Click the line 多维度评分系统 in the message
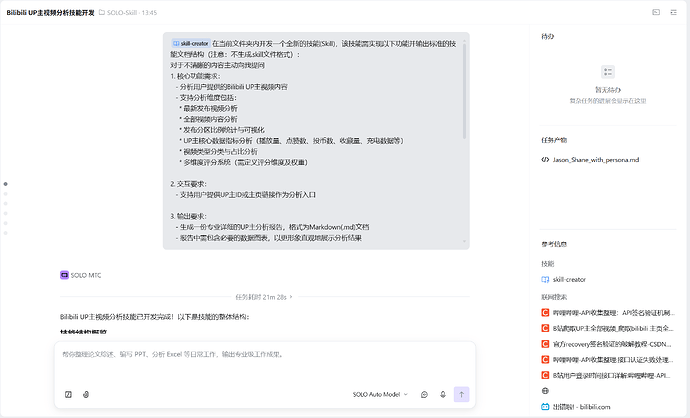The width and height of the screenshot is (690, 418). (x=246, y=162)
